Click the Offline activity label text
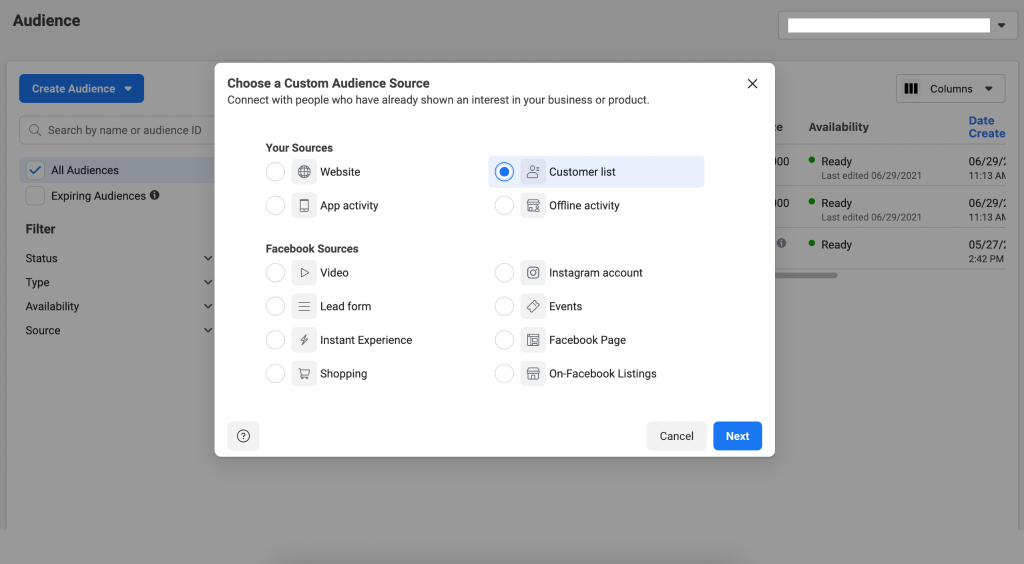Screen dimensions: 1024x564 point(584,206)
